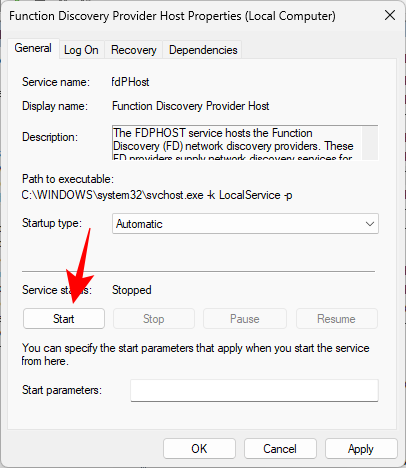Screen dimensions: 406x468
Task: Click the Stopped service status text
Action: coord(132,290)
